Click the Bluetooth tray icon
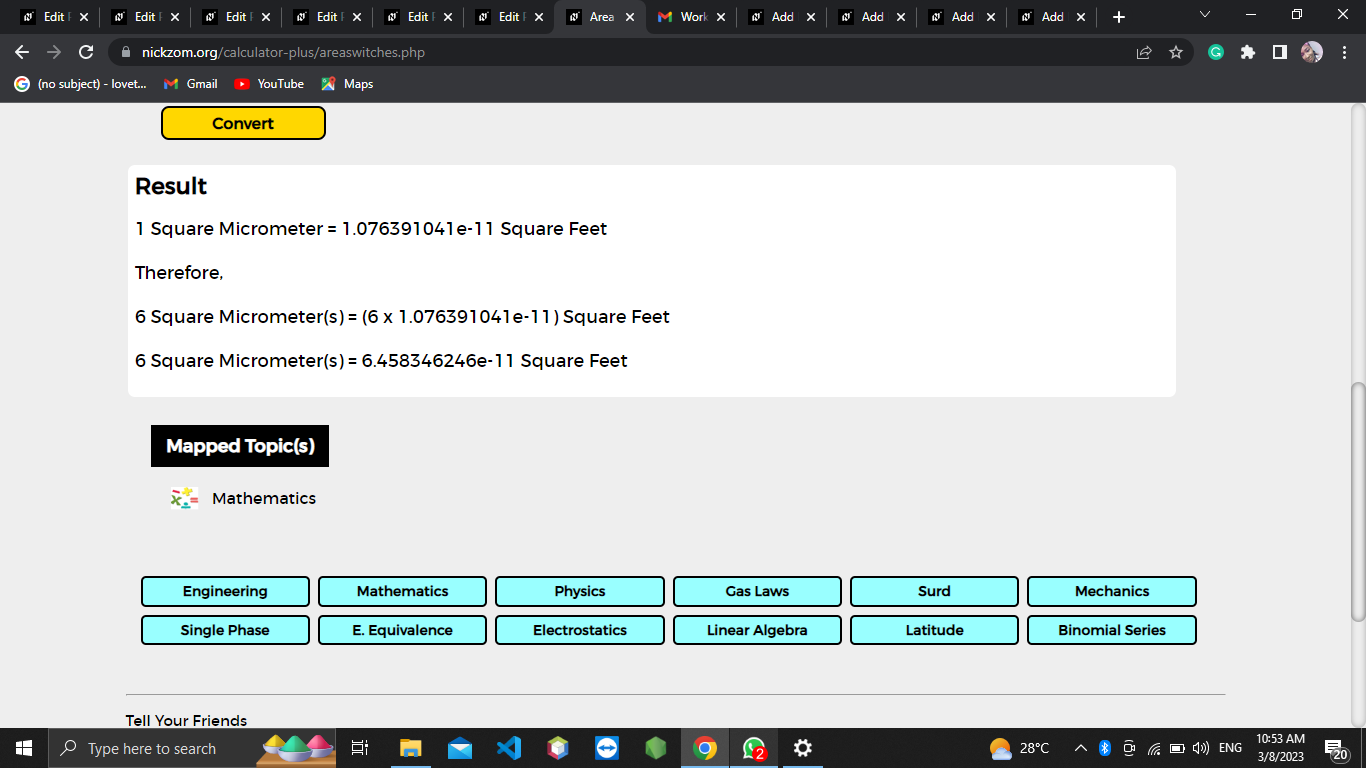The height and width of the screenshot is (768, 1366). click(1105, 748)
